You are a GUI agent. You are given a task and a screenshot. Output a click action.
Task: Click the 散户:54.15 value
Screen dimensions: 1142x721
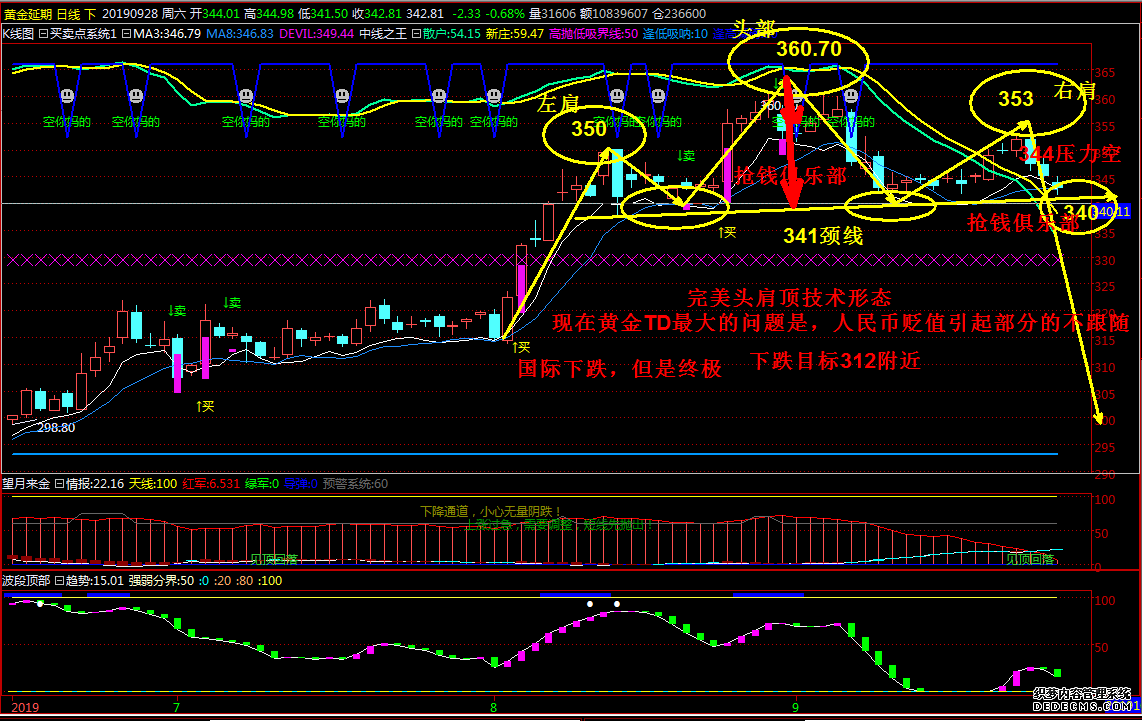pyautogui.click(x=452, y=34)
